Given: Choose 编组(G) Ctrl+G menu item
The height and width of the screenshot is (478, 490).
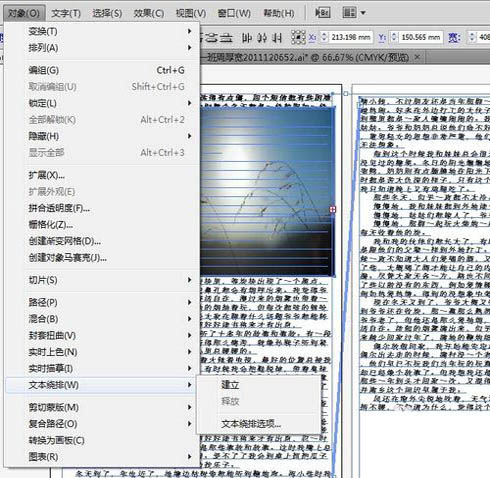Looking at the screenshot, I should [x=101, y=70].
